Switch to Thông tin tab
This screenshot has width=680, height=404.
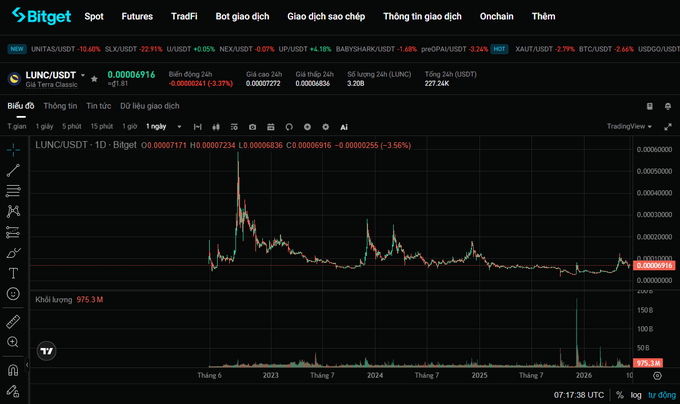(60, 106)
